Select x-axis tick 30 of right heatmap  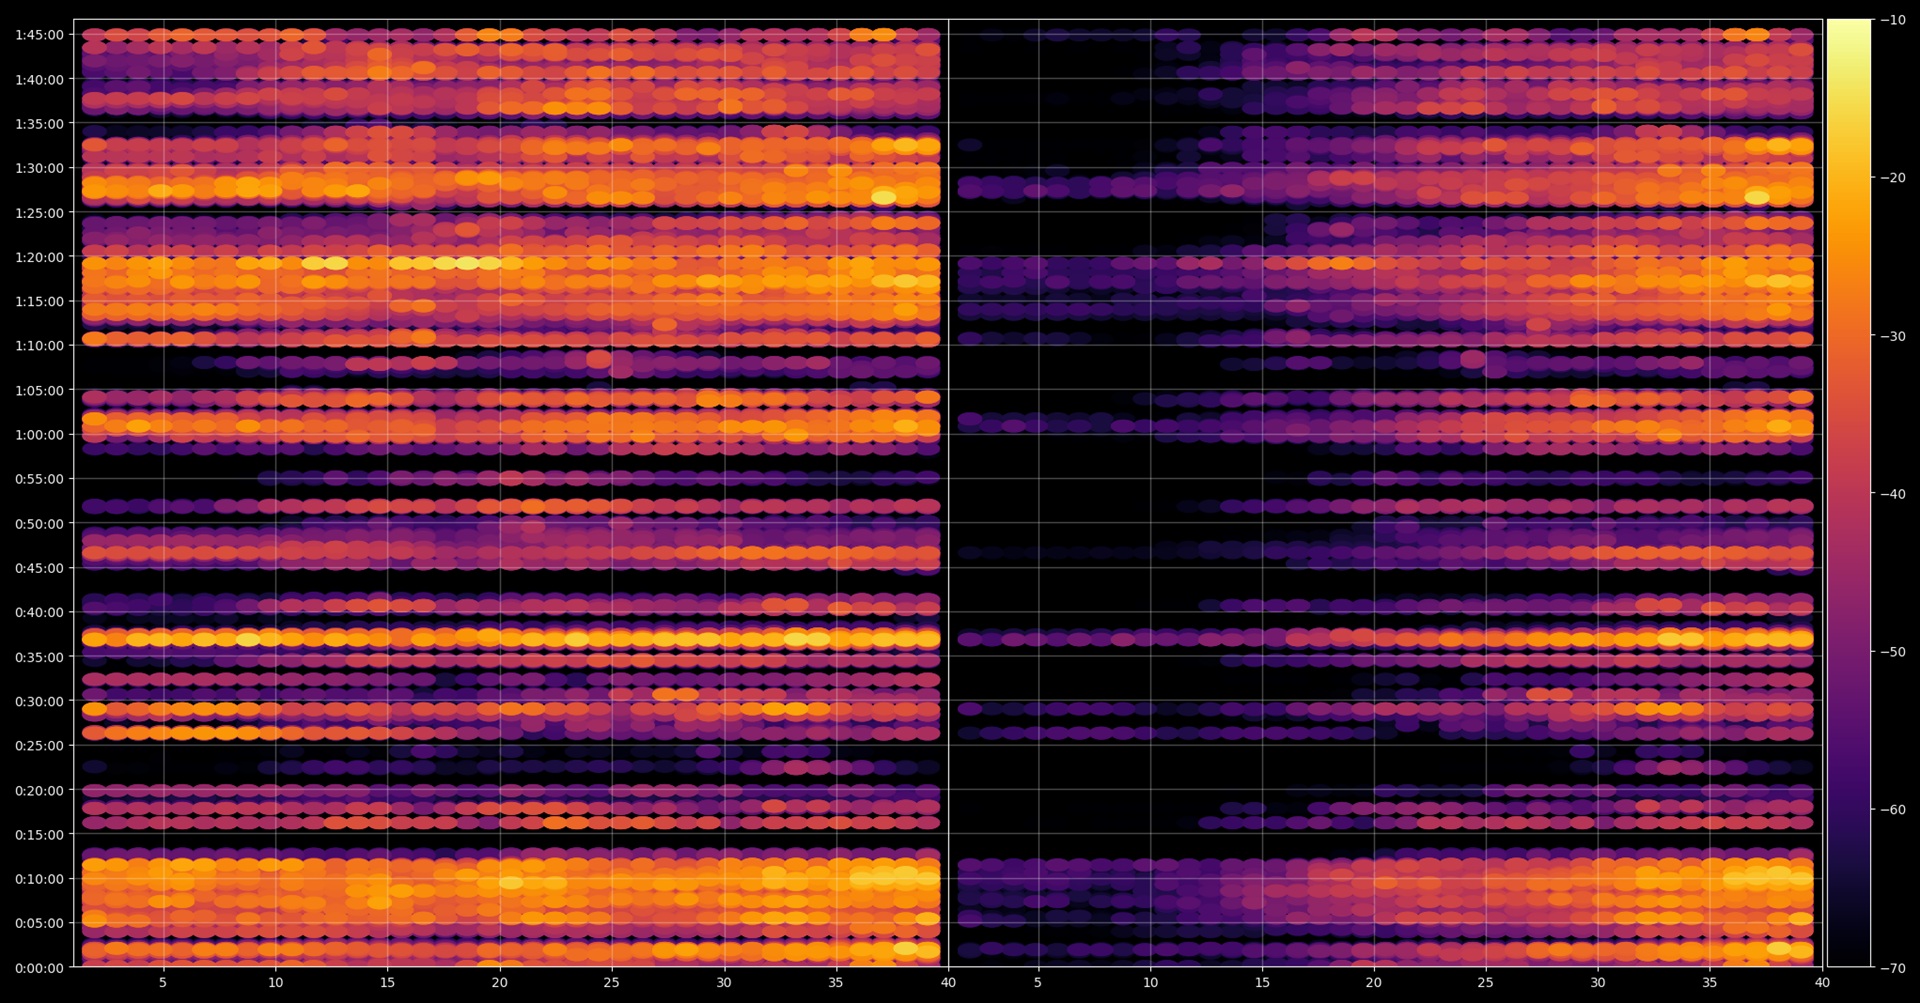1598,983
